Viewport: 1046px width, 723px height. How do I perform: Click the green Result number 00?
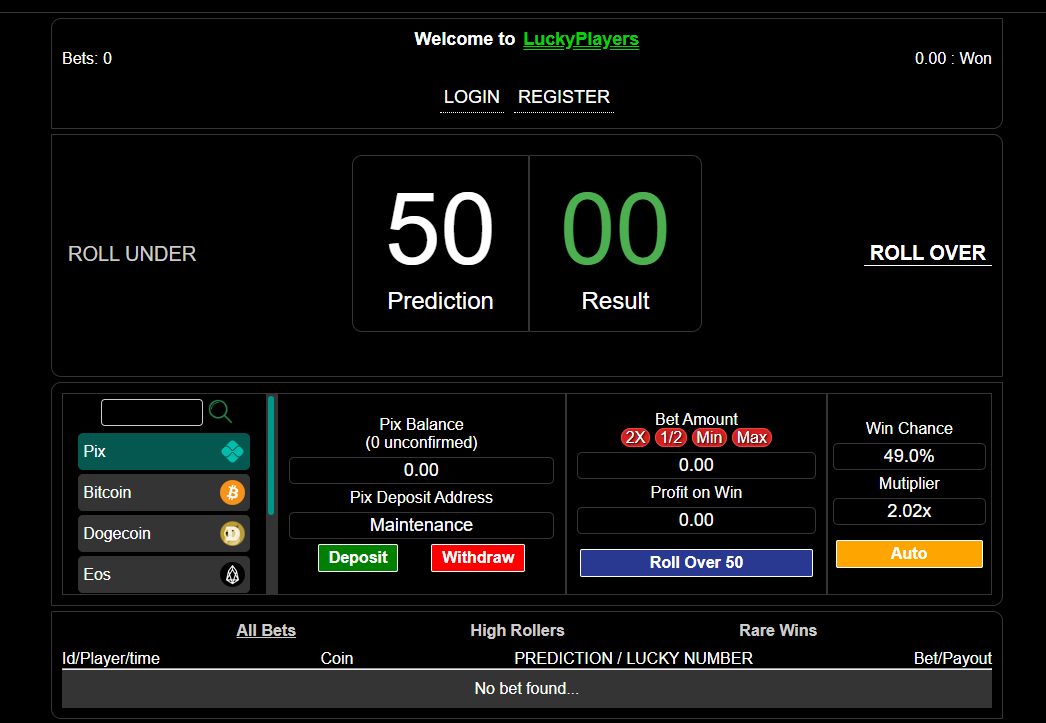coord(615,229)
